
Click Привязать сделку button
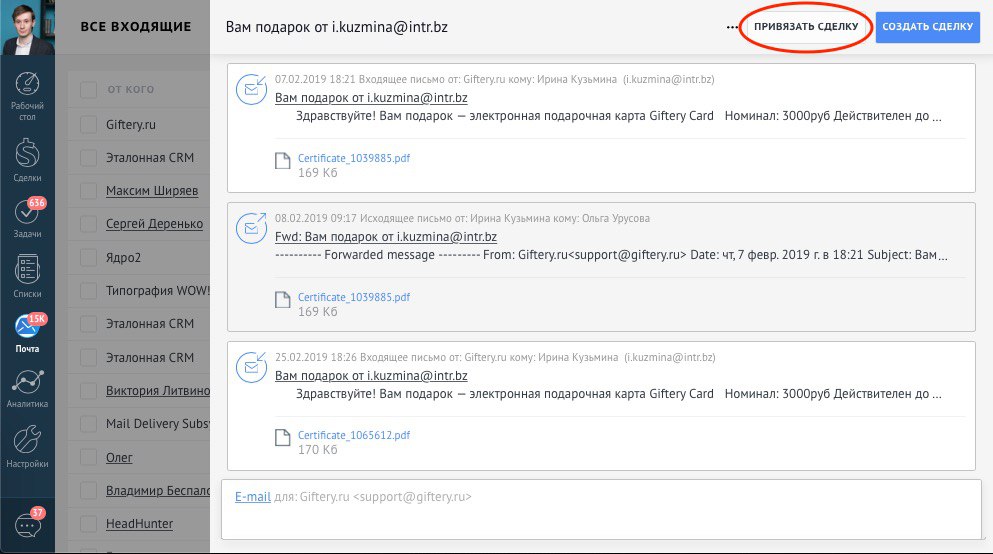[x=806, y=27]
